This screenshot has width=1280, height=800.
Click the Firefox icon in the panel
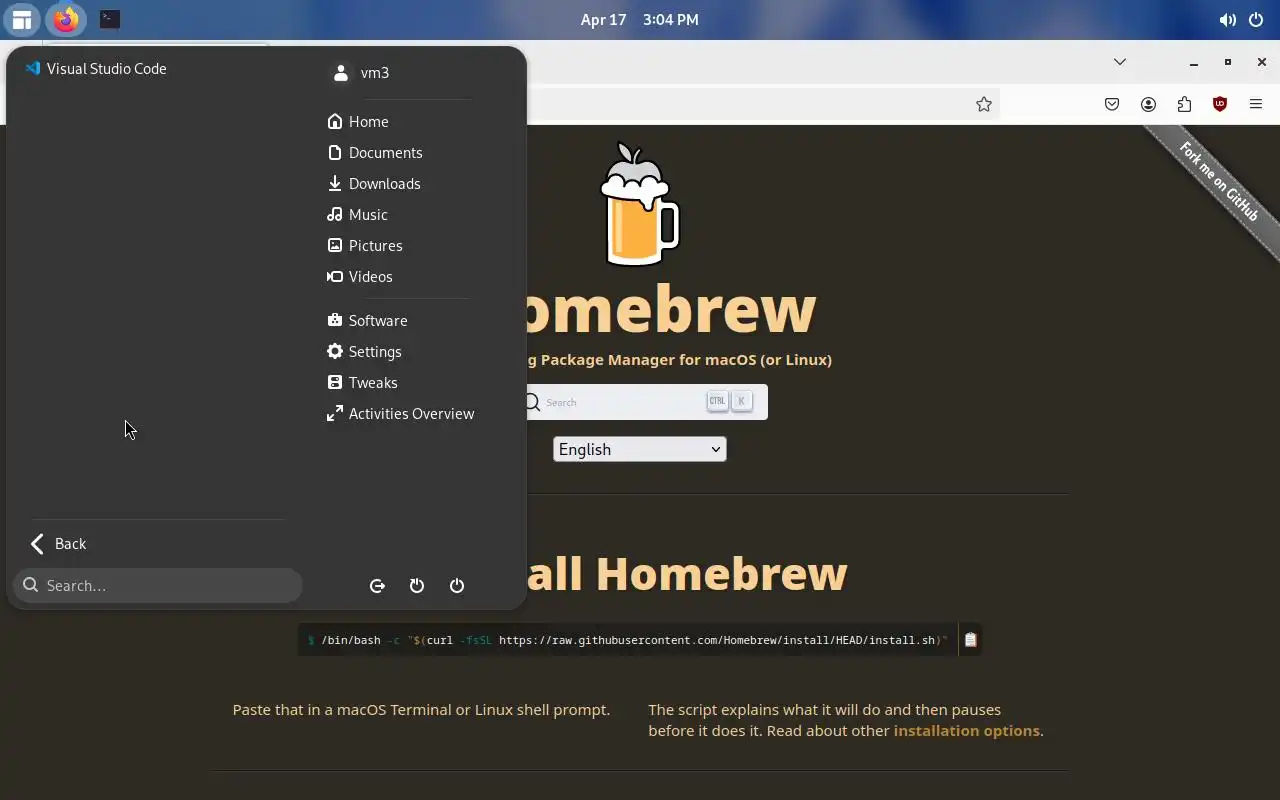click(66, 19)
